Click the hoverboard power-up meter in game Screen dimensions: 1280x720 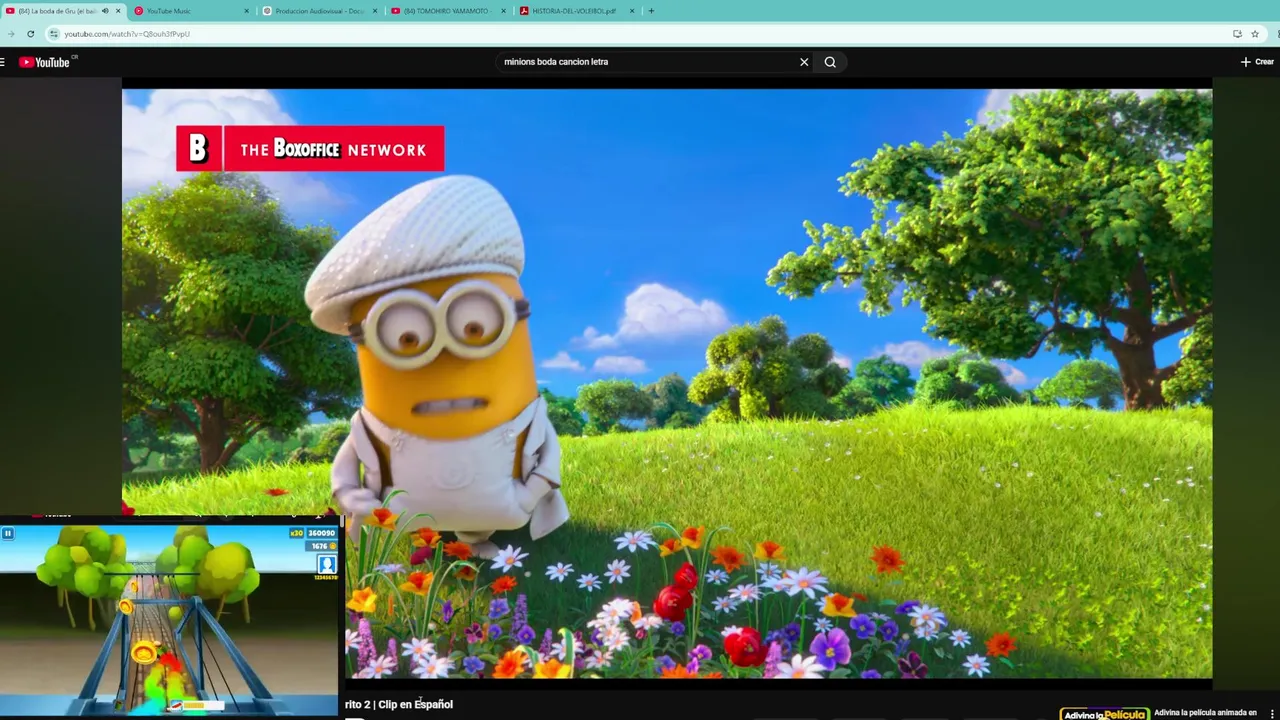195,705
